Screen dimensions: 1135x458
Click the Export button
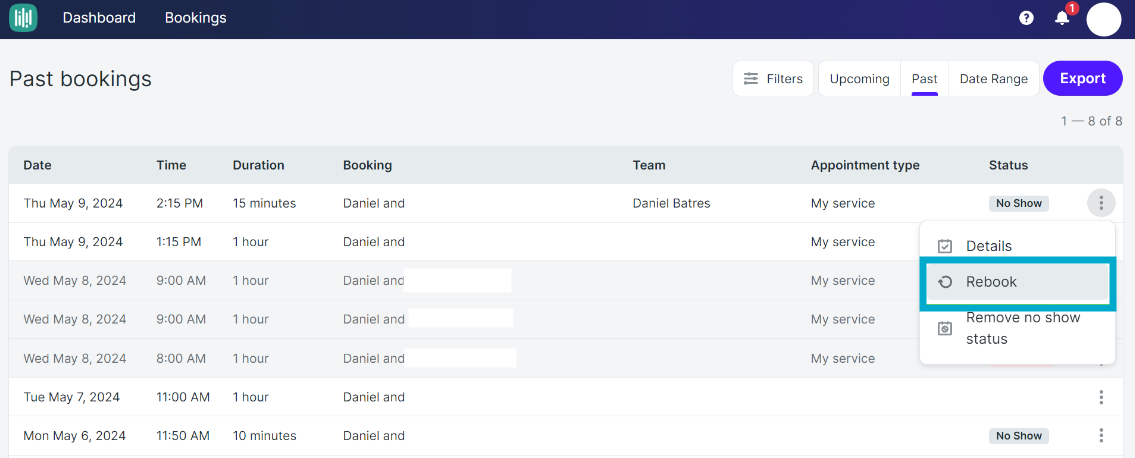(x=1083, y=79)
